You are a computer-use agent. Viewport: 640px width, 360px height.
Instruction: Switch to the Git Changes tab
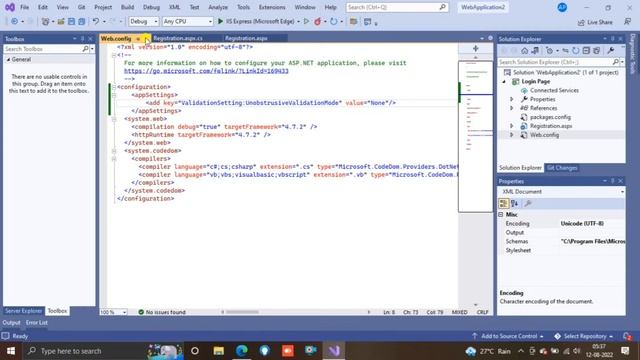(562, 168)
